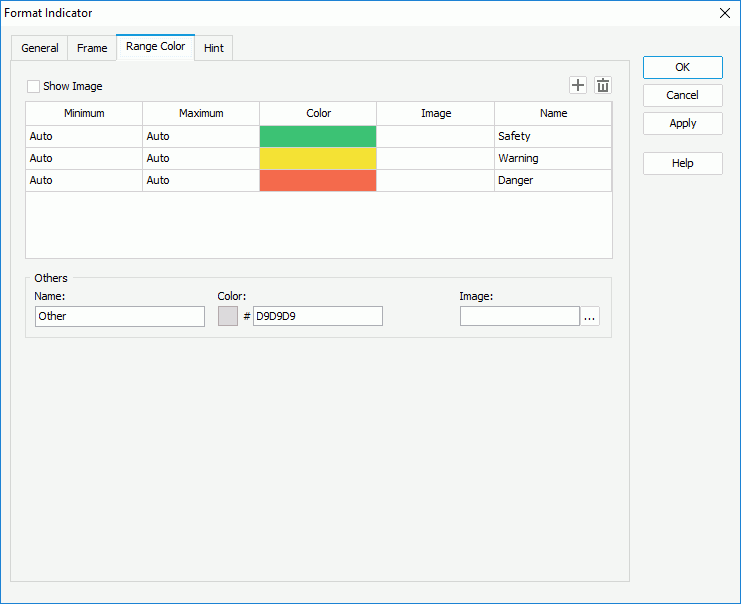Click the hex color D9D9D9 field
The image size is (741, 604).
pos(317,316)
